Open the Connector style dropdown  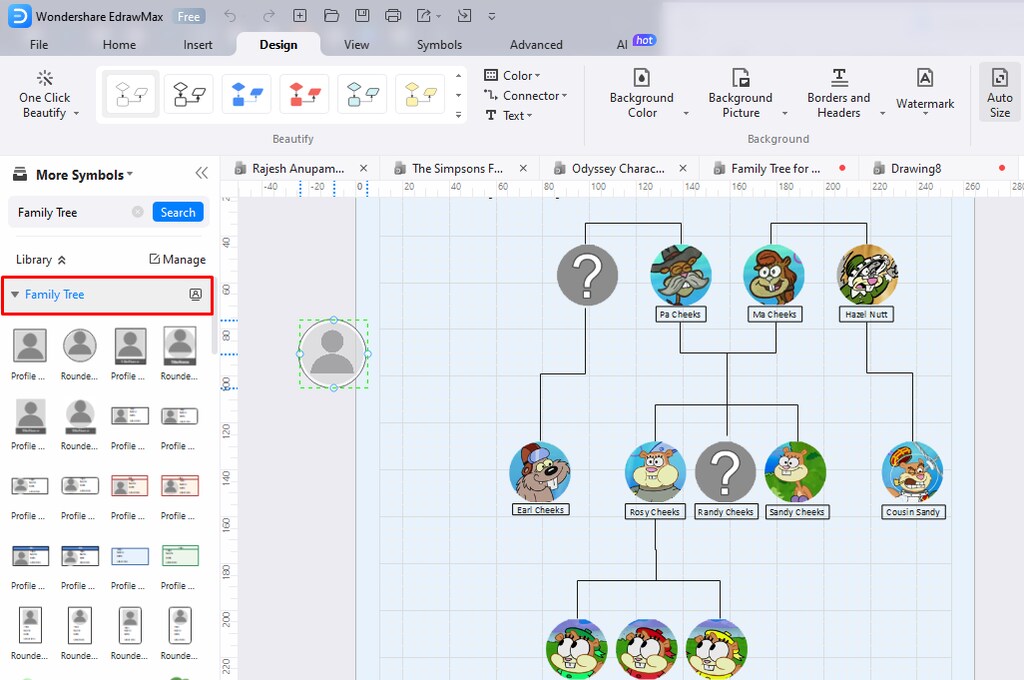click(x=526, y=95)
